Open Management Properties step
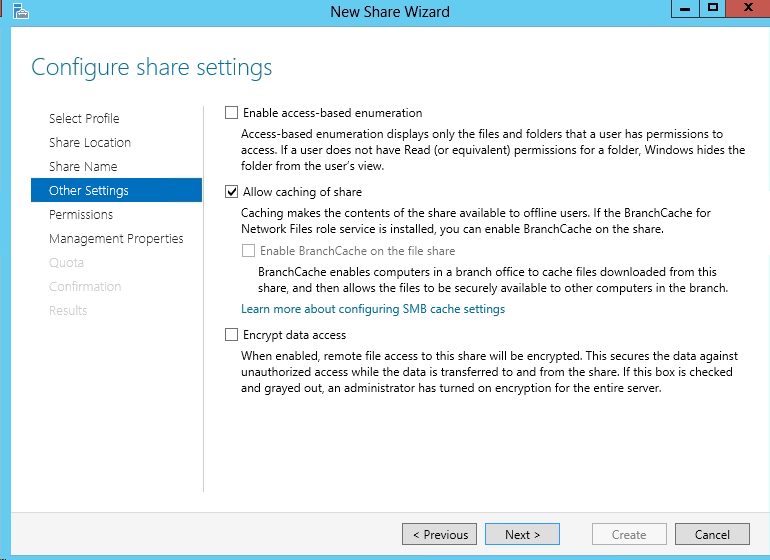770x560 pixels. point(116,238)
